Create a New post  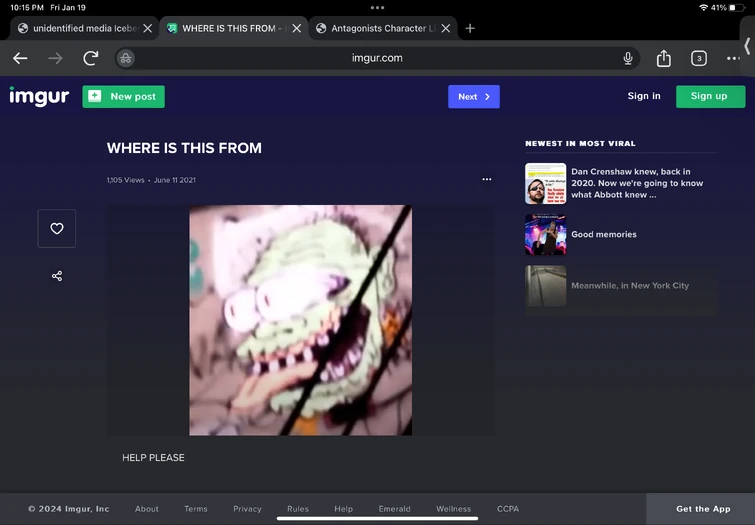[x=123, y=96]
